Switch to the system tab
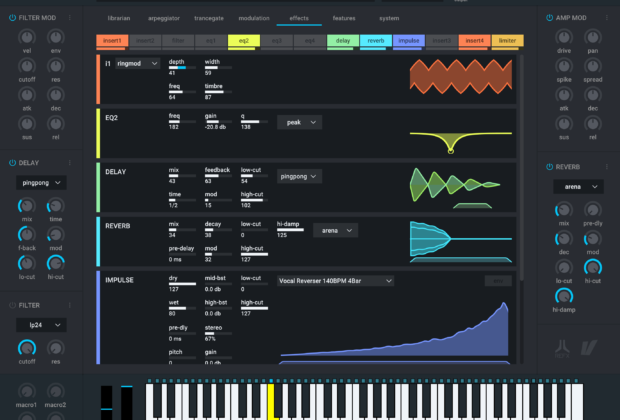This screenshot has width=620, height=420. coord(389,18)
